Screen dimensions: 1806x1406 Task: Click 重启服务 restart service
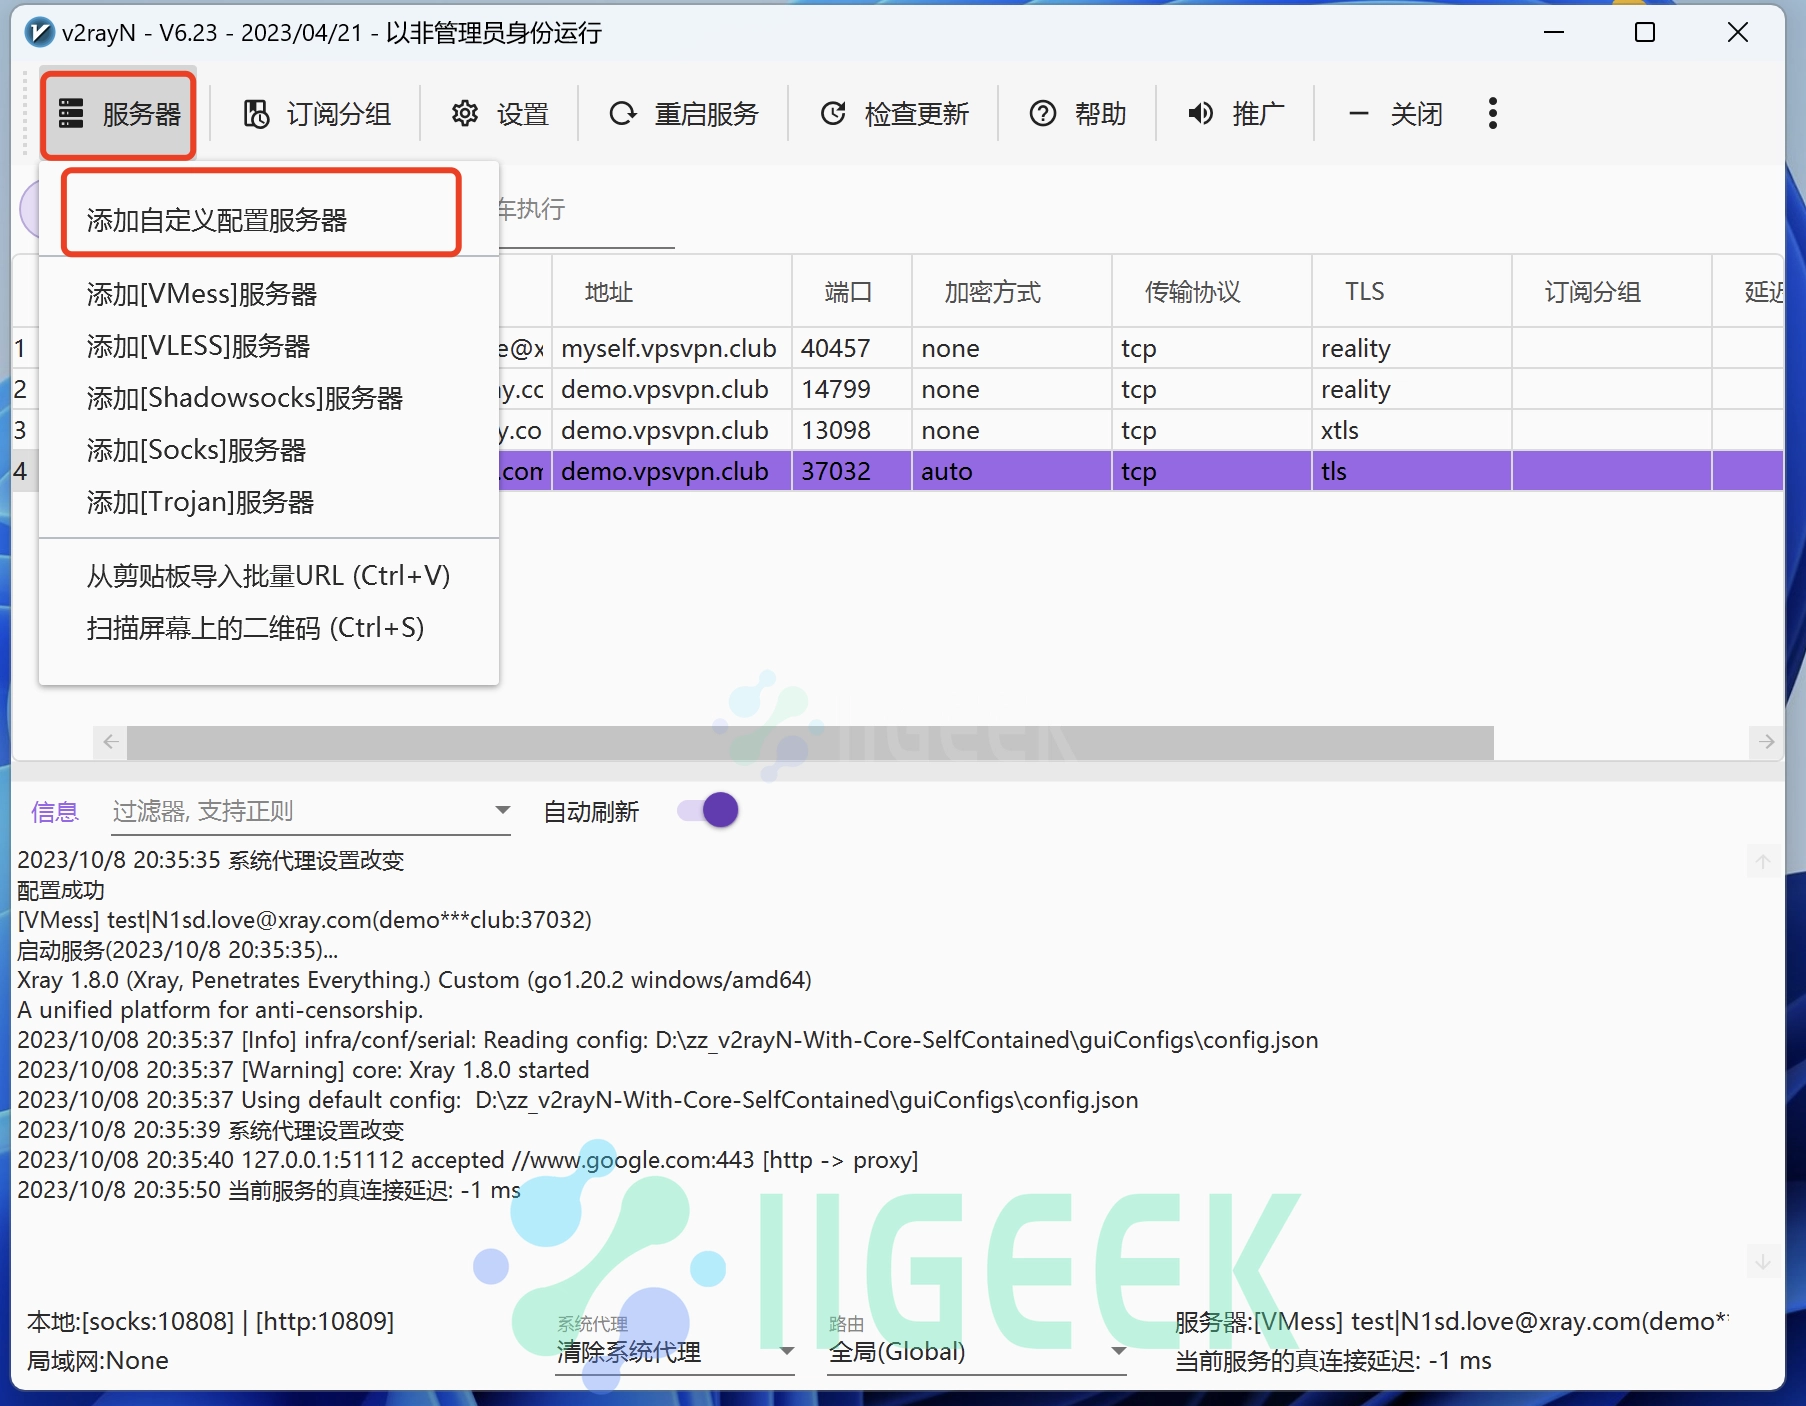point(684,114)
